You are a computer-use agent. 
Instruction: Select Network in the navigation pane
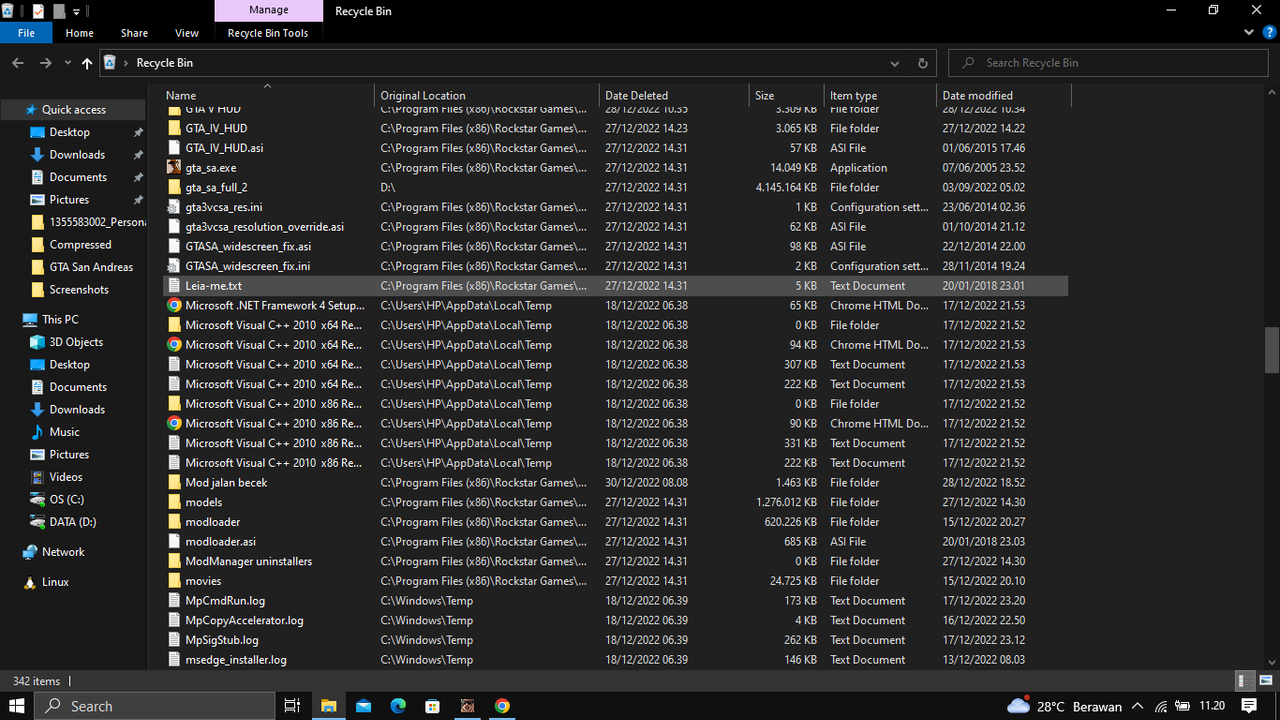pyautogui.click(x=63, y=552)
